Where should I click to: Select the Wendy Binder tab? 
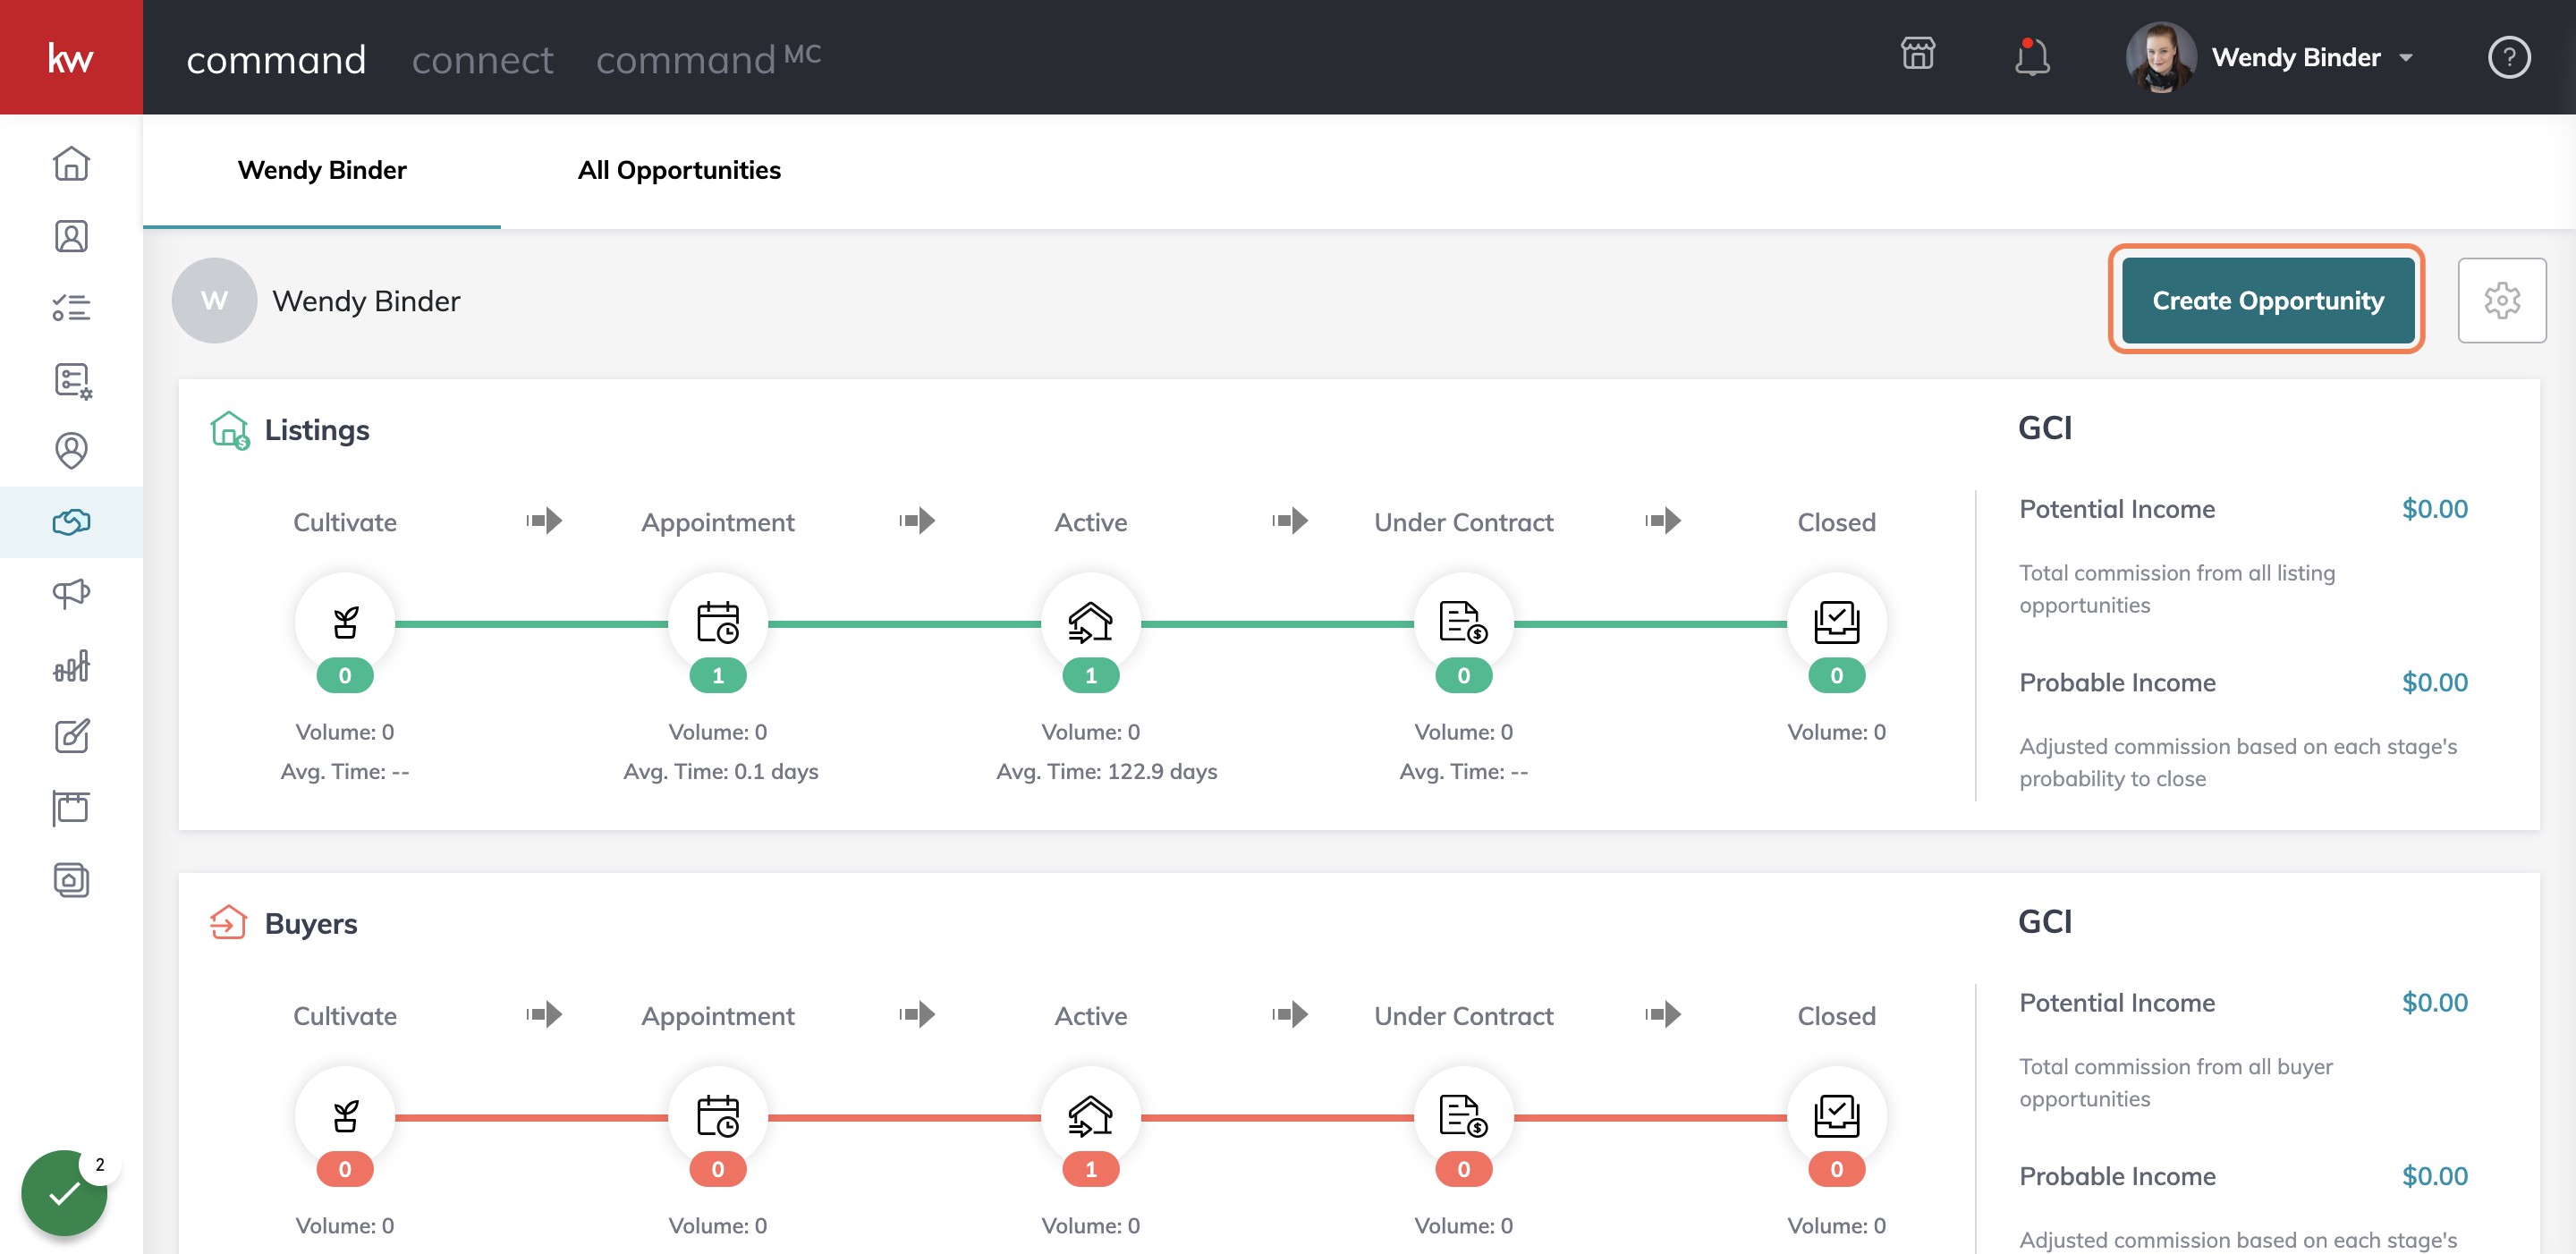pyautogui.click(x=322, y=170)
